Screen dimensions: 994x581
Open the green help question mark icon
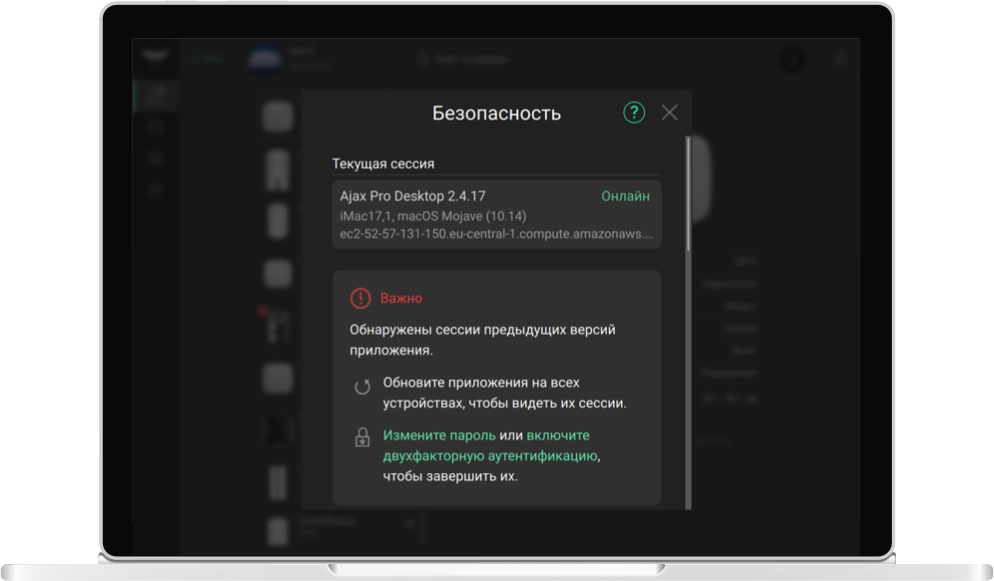634,113
